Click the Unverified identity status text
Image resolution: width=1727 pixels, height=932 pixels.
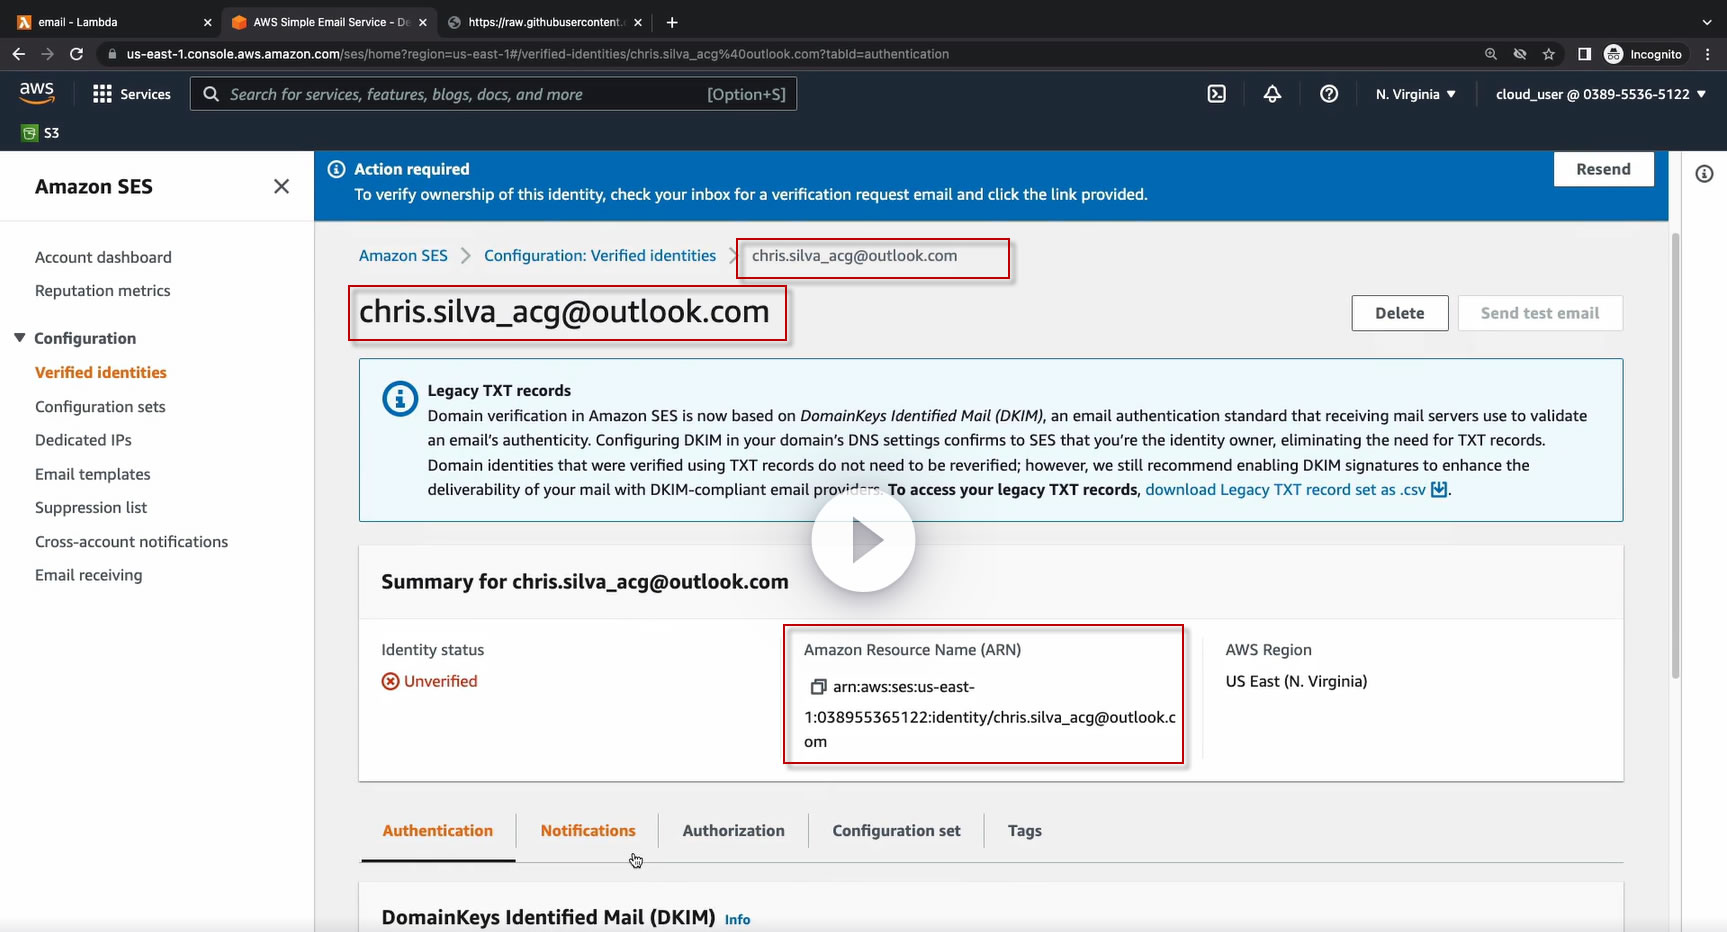[440, 682]
